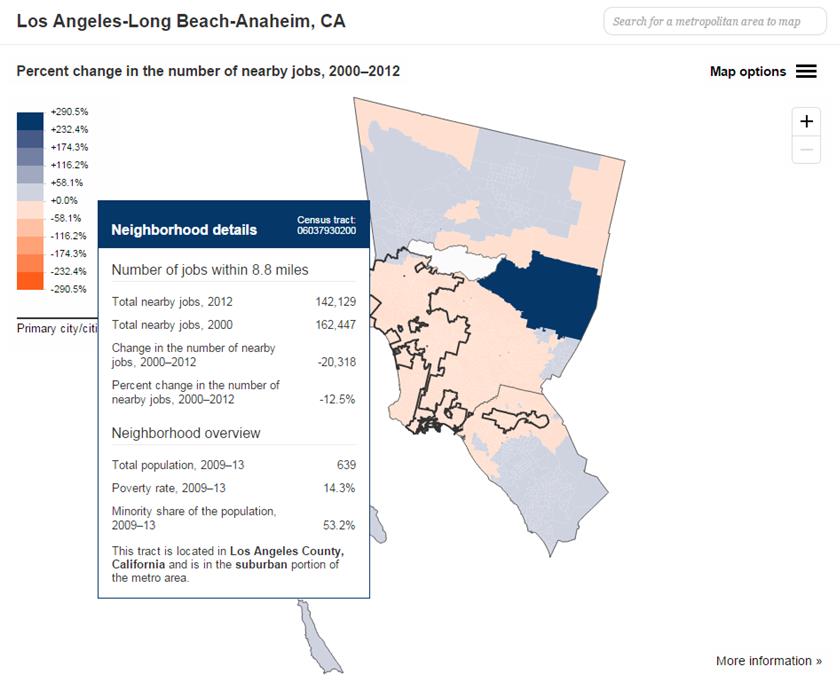
Task: Open the More information link
Action: tap(768, 661)
